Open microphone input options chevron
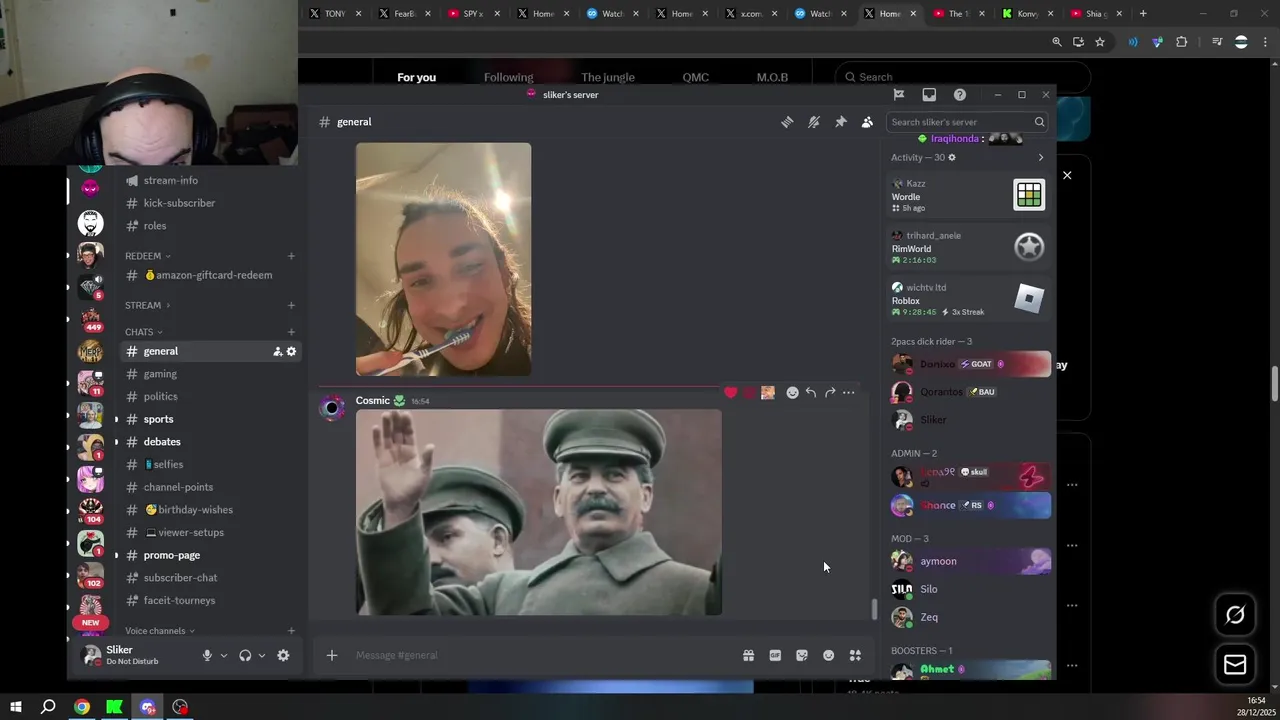 pos(223,655)
